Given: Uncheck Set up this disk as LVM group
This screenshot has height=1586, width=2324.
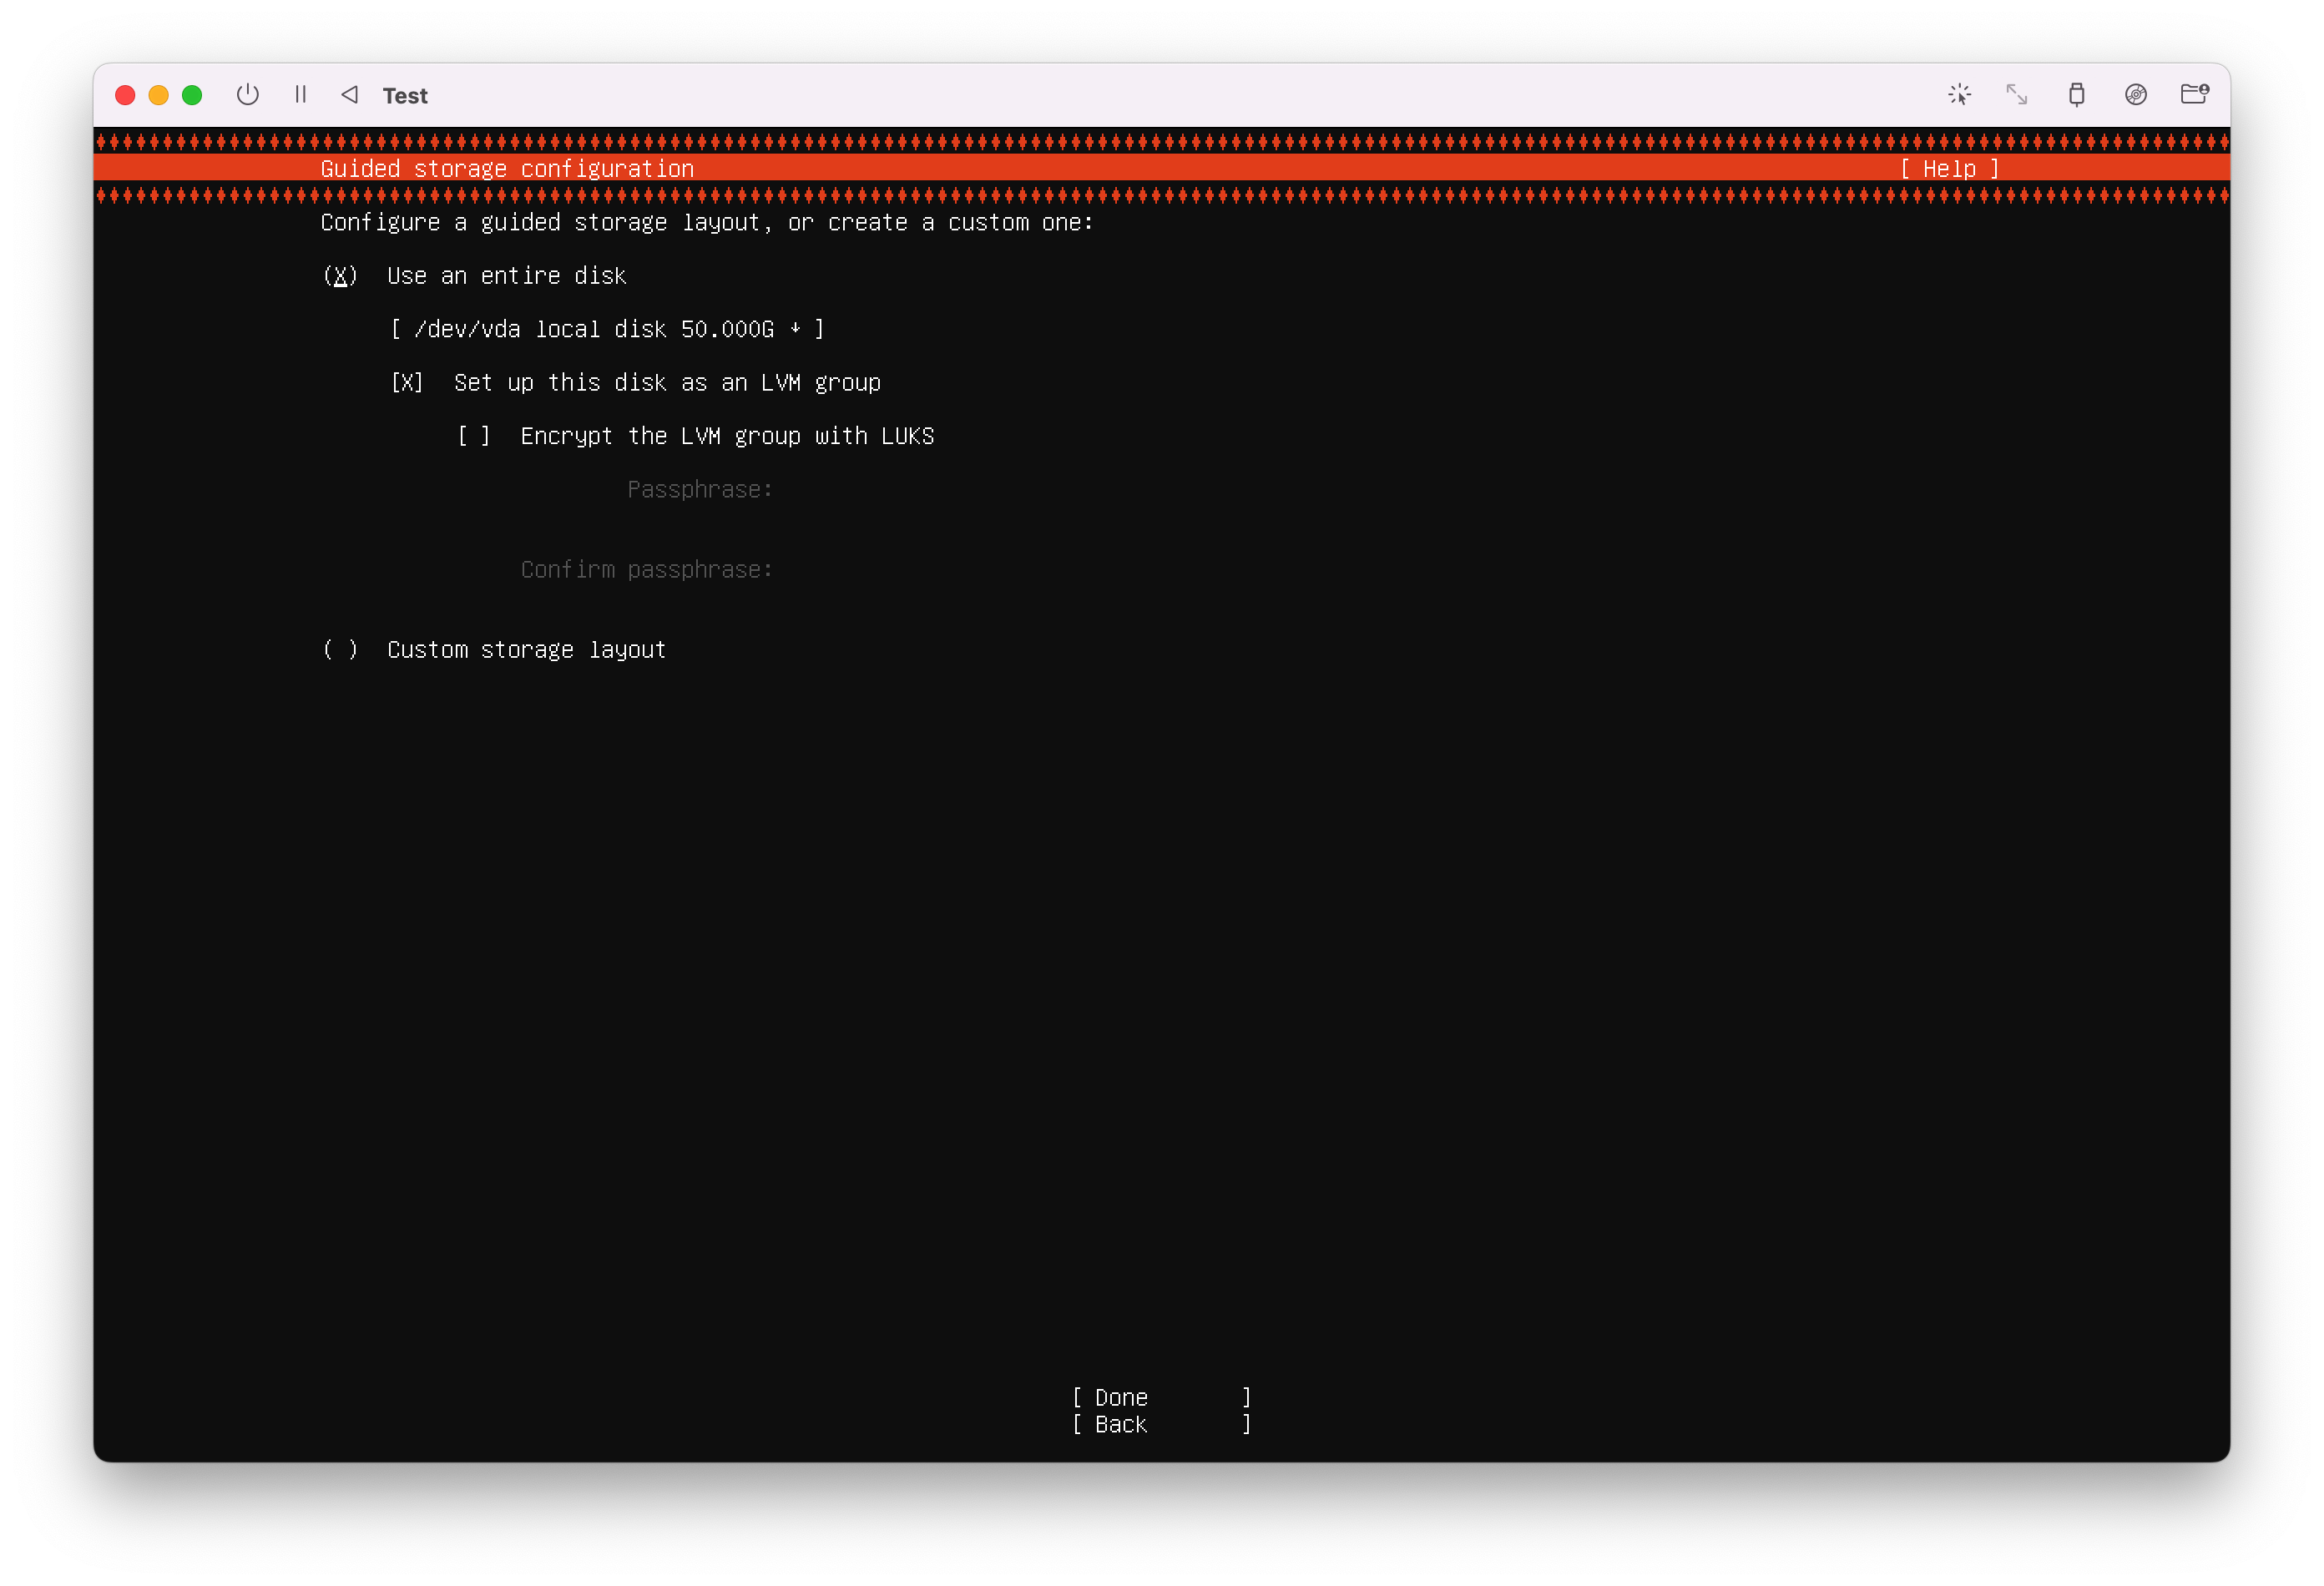Looking at the screenshot, I should point(407,383).
